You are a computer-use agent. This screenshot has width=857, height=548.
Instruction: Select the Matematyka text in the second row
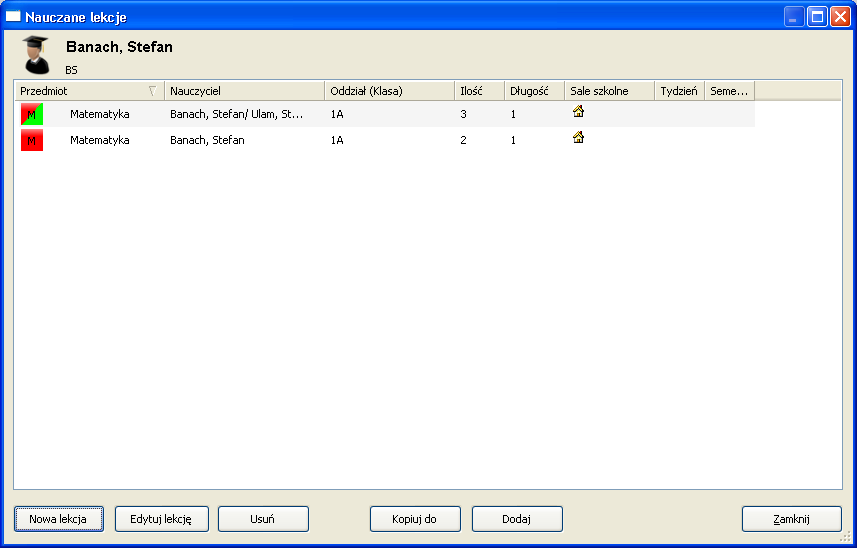99,140
